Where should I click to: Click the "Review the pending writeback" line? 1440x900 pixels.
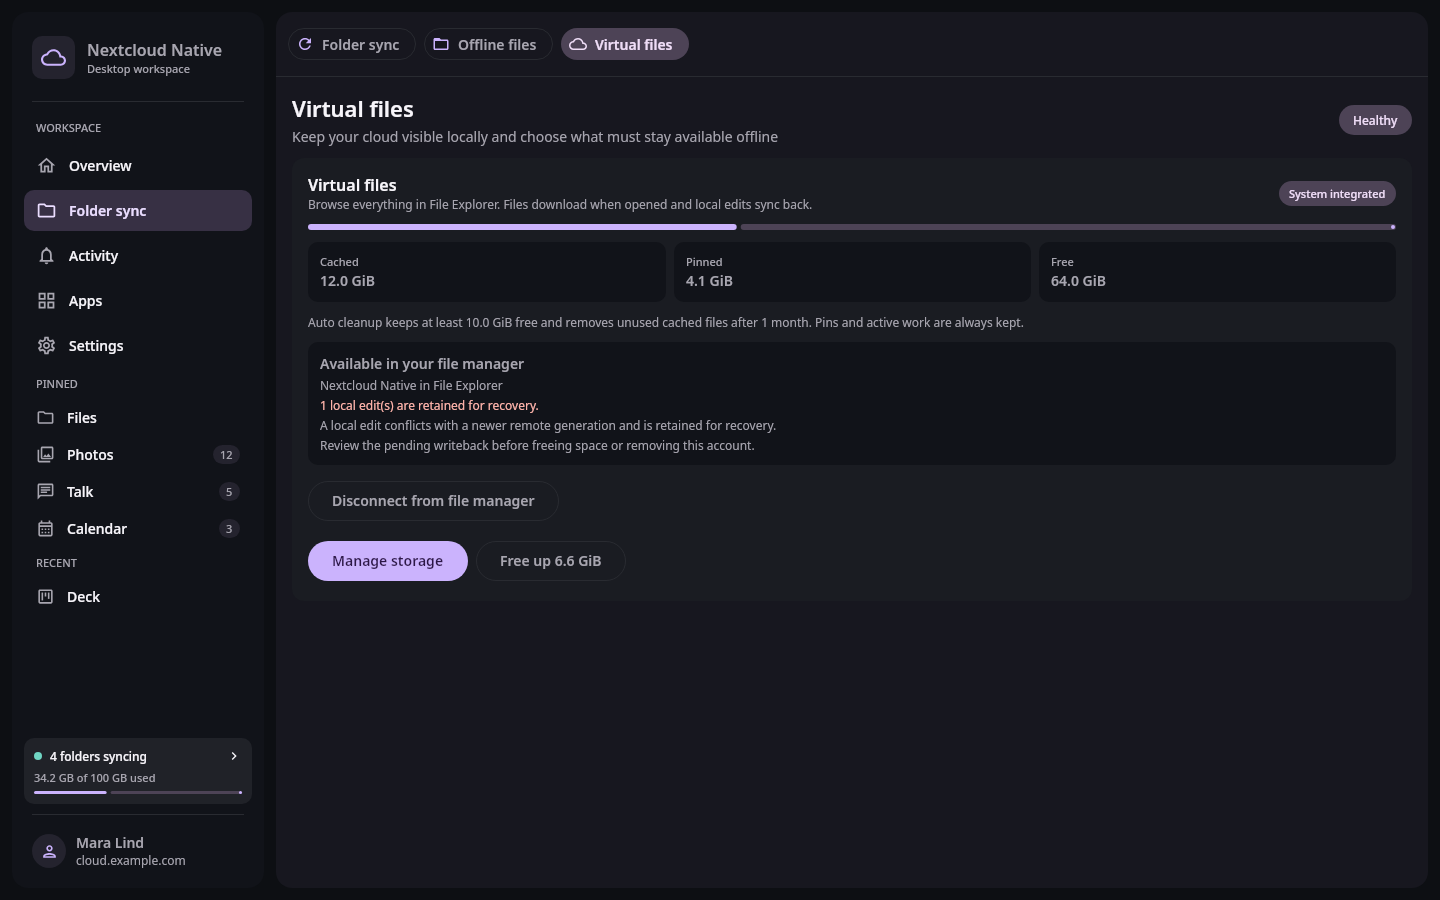click(x=537, y=446)
